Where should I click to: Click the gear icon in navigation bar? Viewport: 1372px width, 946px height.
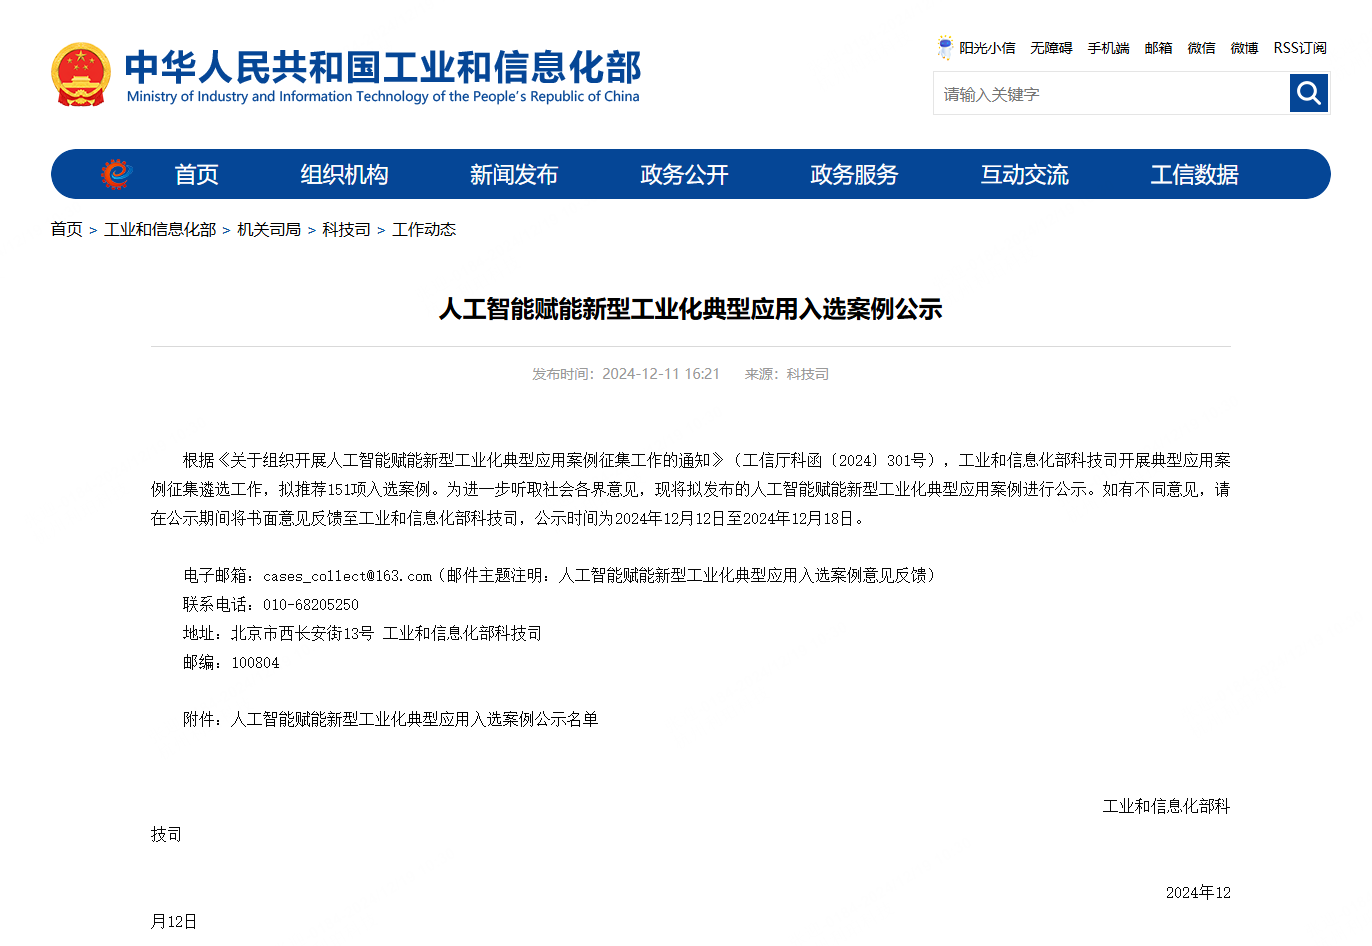click(x=116, y=174)
